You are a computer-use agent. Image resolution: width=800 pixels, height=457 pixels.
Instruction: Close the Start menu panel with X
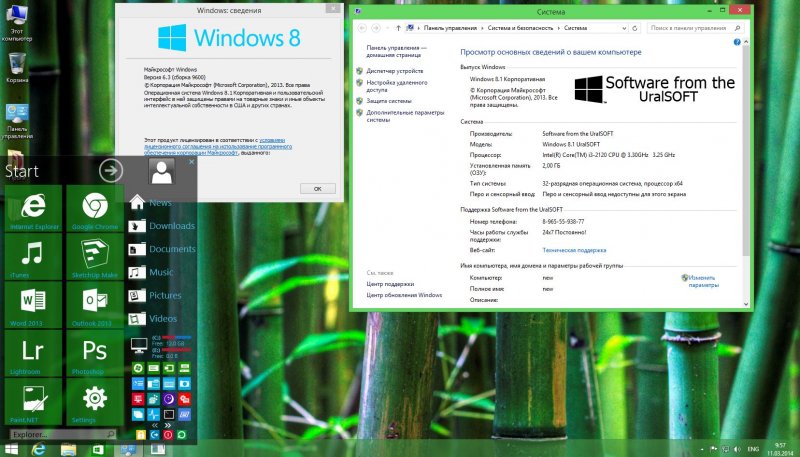(x=191, y=162)
